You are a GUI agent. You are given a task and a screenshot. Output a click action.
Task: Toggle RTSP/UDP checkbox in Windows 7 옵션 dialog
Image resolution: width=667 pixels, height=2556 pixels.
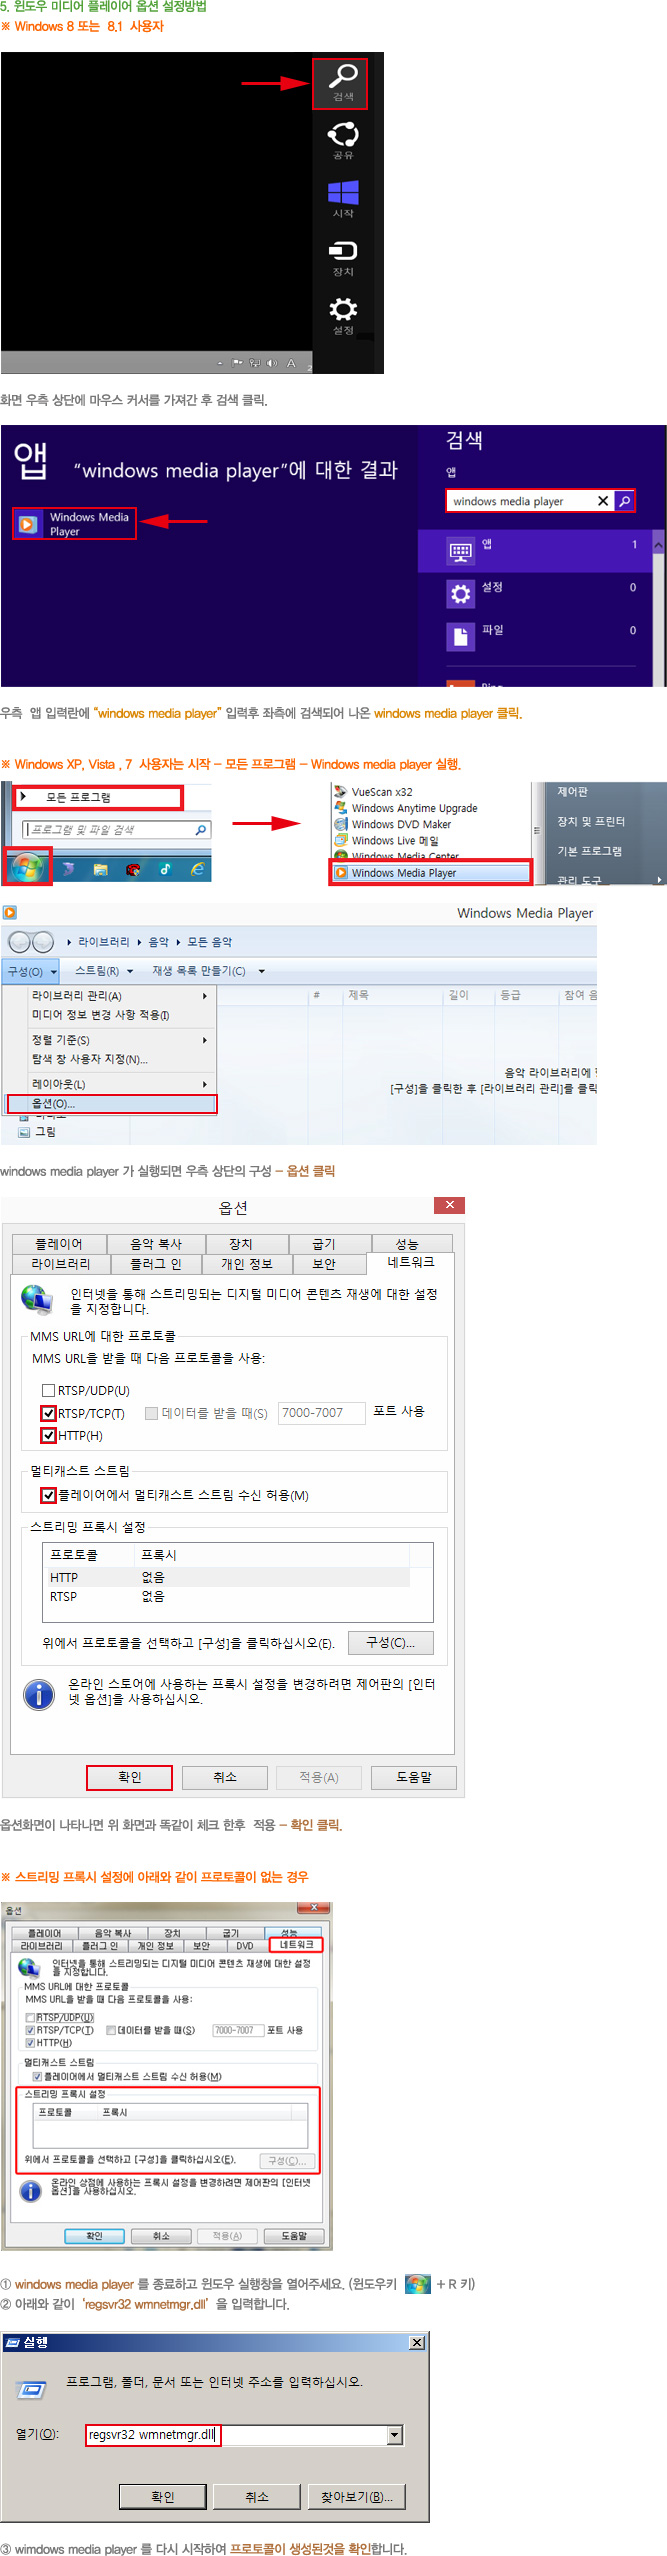(x=30, y=2017)
